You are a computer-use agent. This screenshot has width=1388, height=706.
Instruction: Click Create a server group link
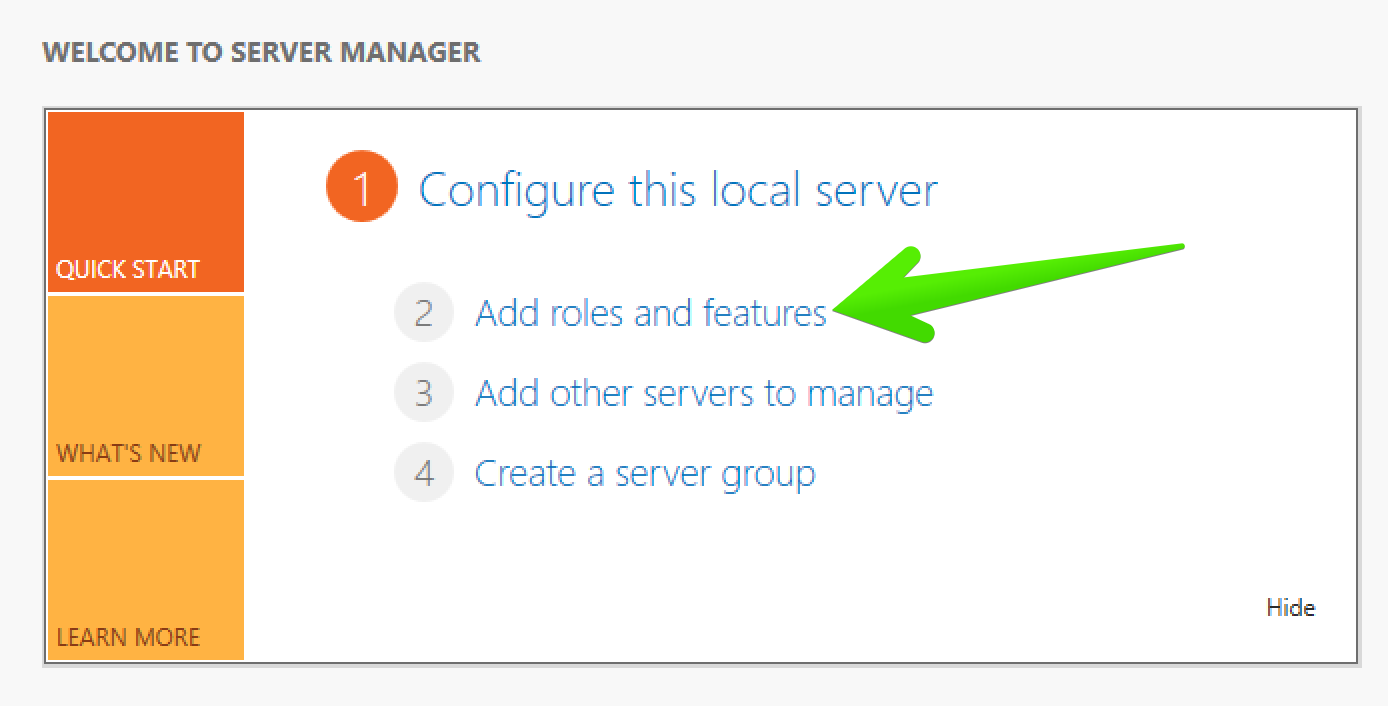pos(645,474)
